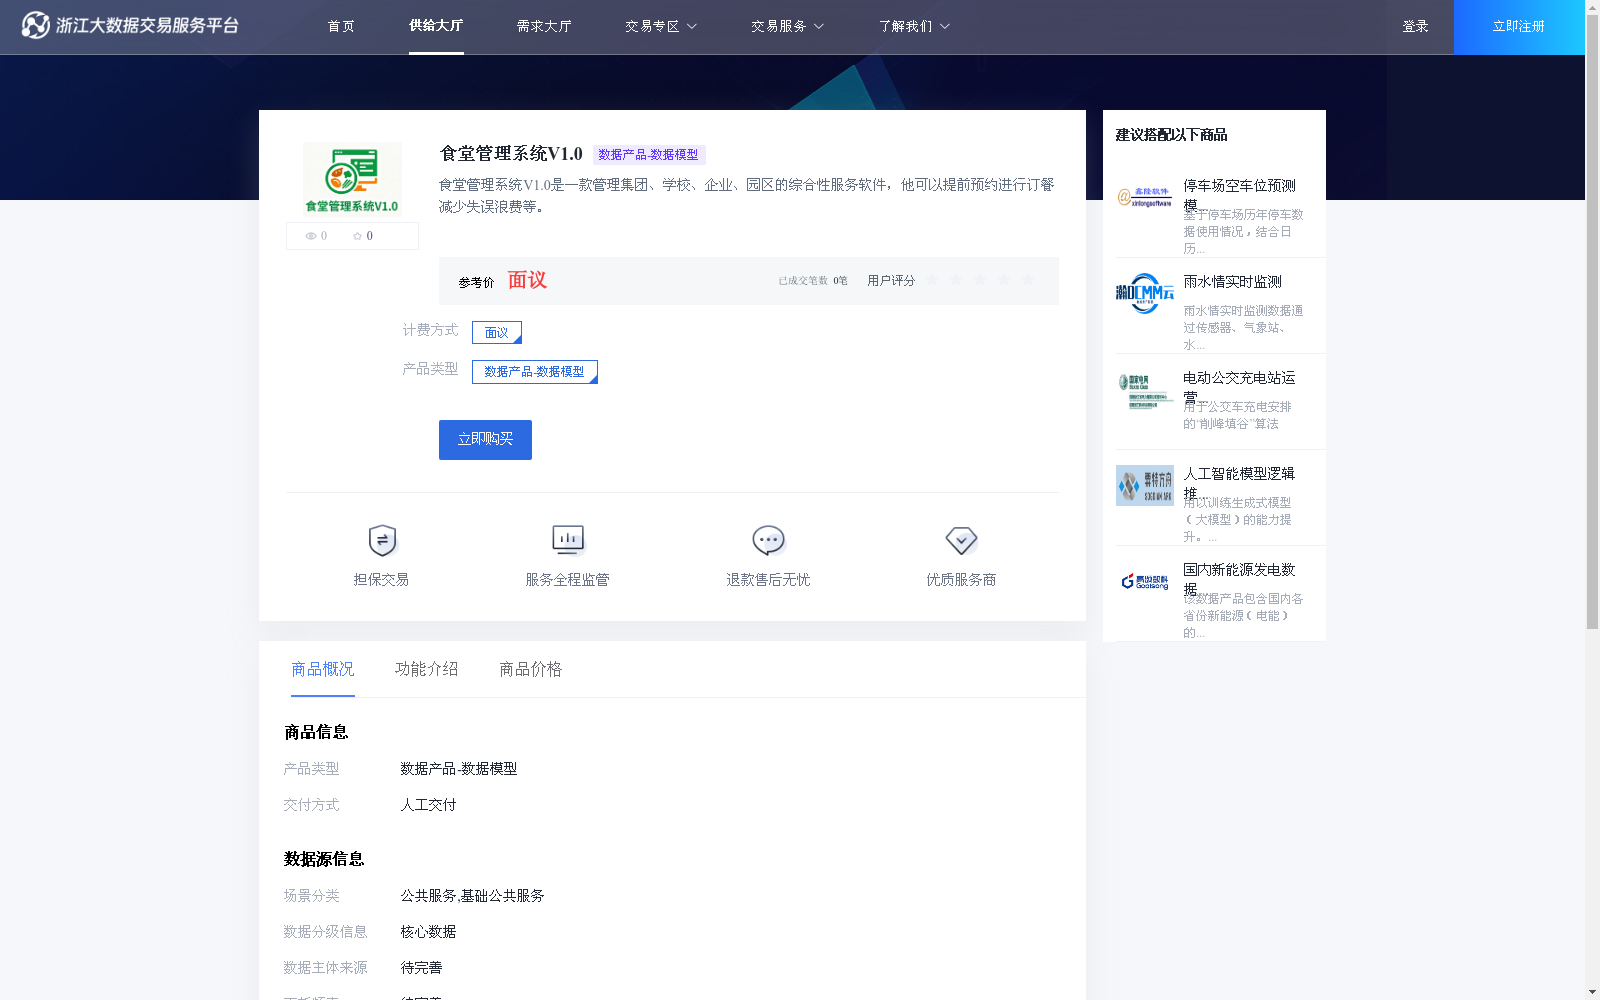The image size is (1600, 1000).
Task: Click the 食堂管理系统V1.0 product thumbnail
Action: click(x=351, y=179)
